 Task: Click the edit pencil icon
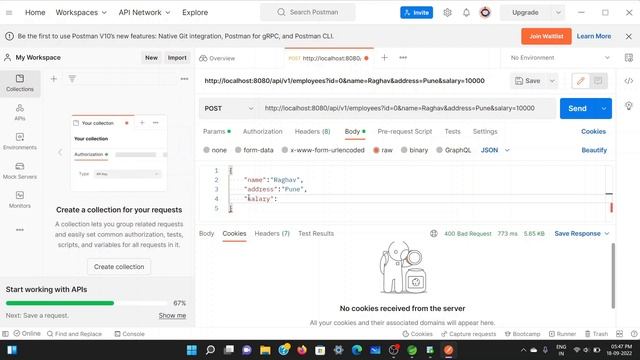pos(580,81)
